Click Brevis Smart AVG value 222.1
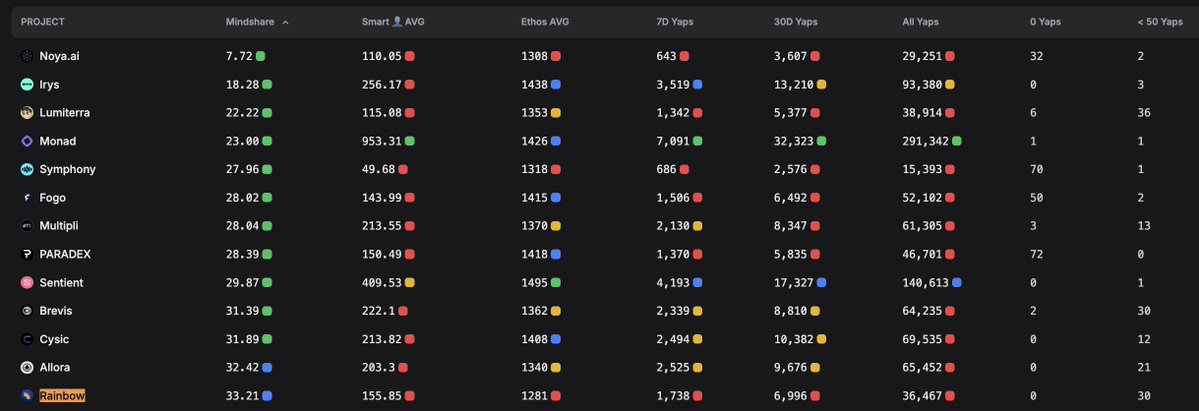The width and height of the screenshot is (1199, 411). pos(379,311)
